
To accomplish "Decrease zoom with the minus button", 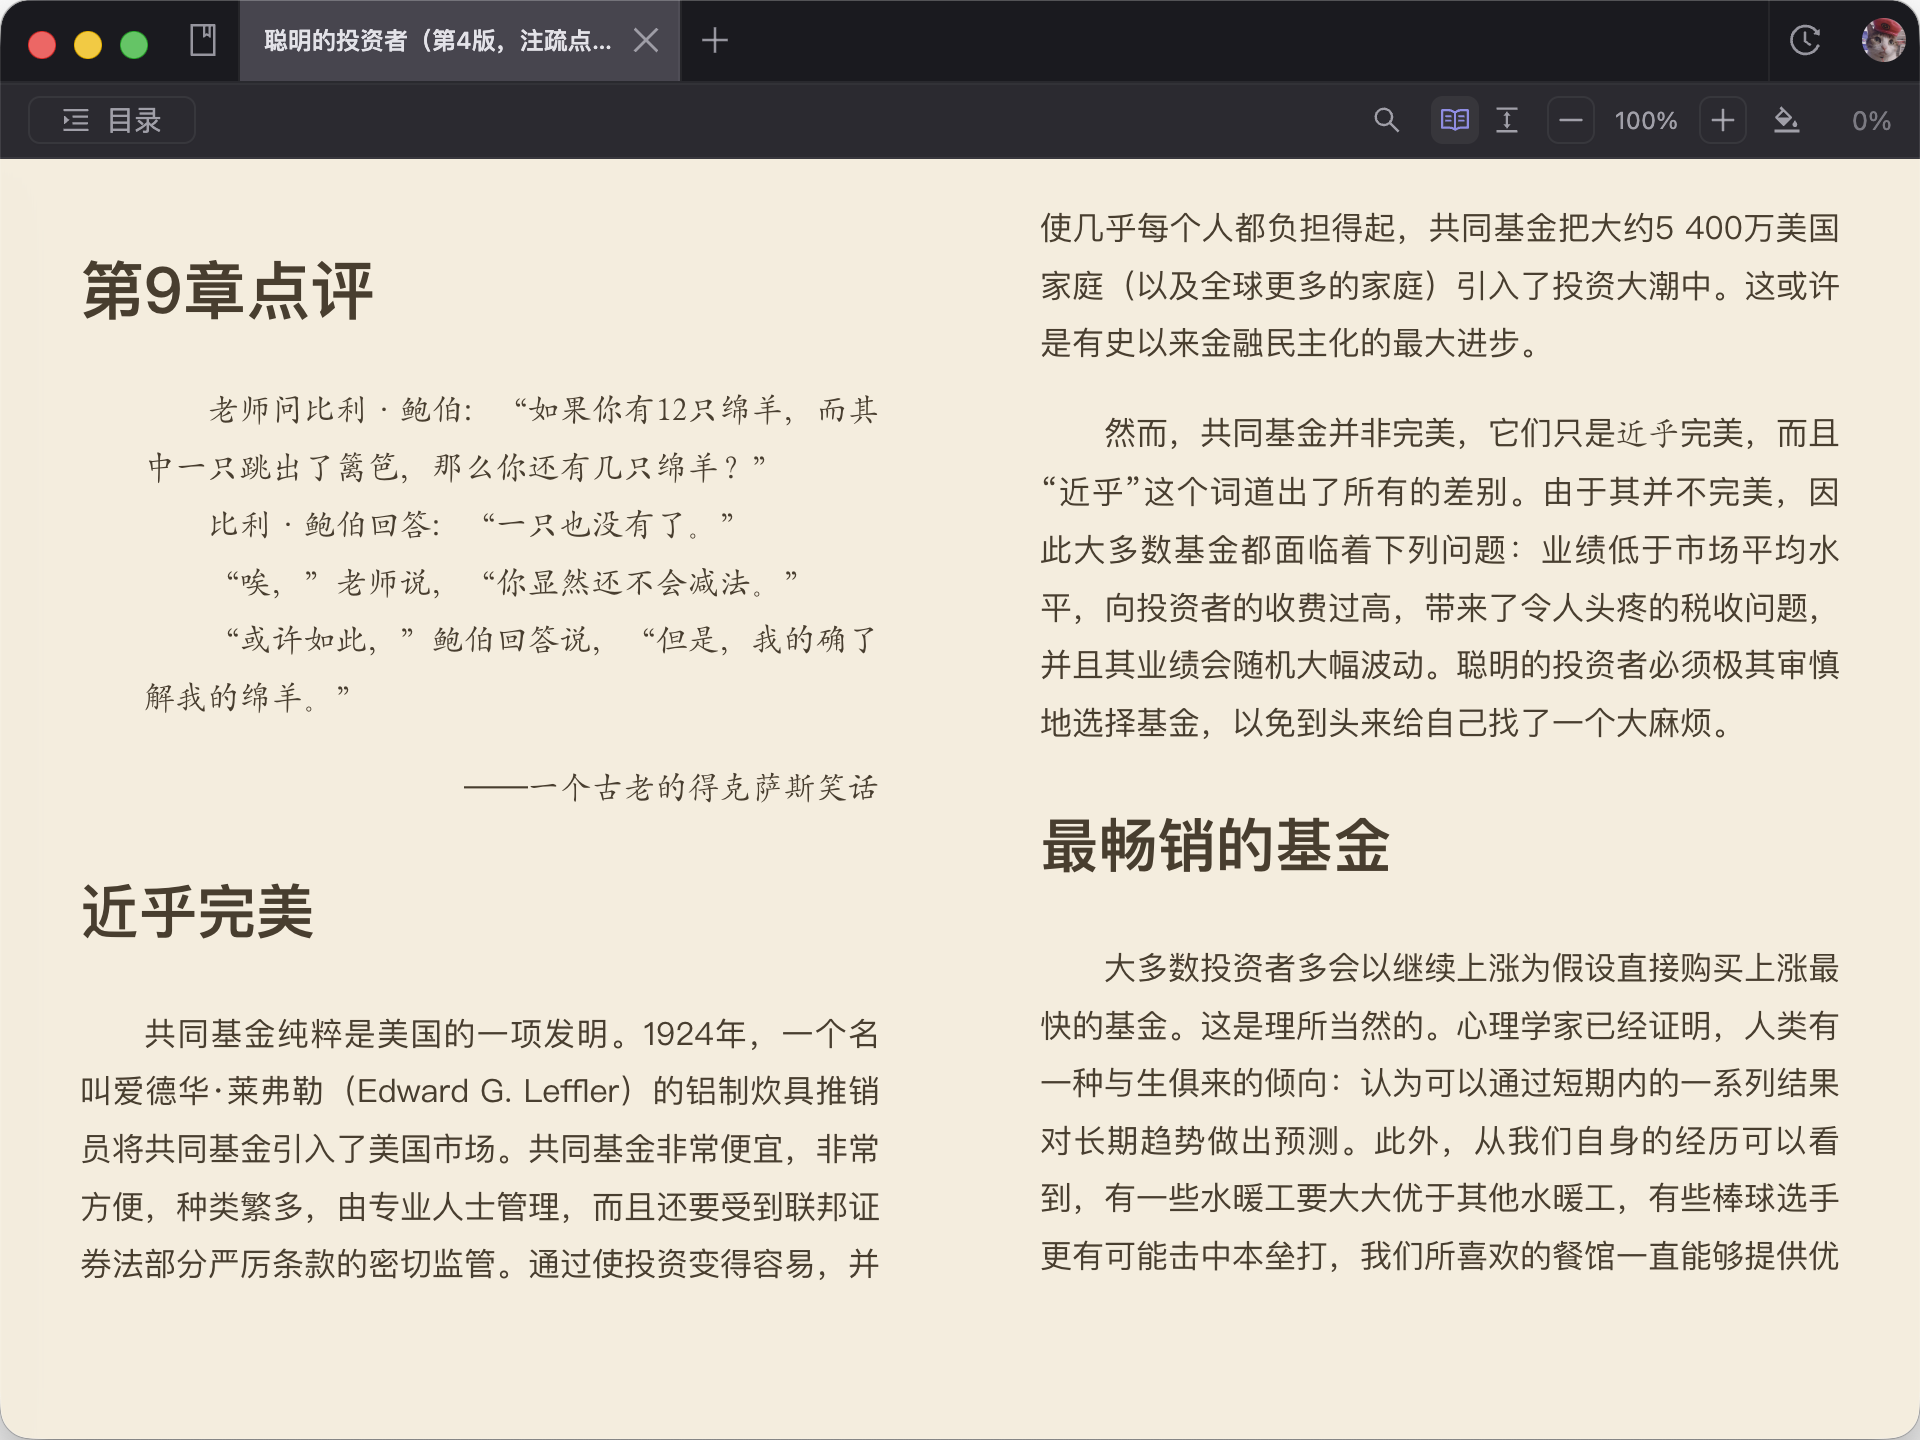I will point(1571,121).
